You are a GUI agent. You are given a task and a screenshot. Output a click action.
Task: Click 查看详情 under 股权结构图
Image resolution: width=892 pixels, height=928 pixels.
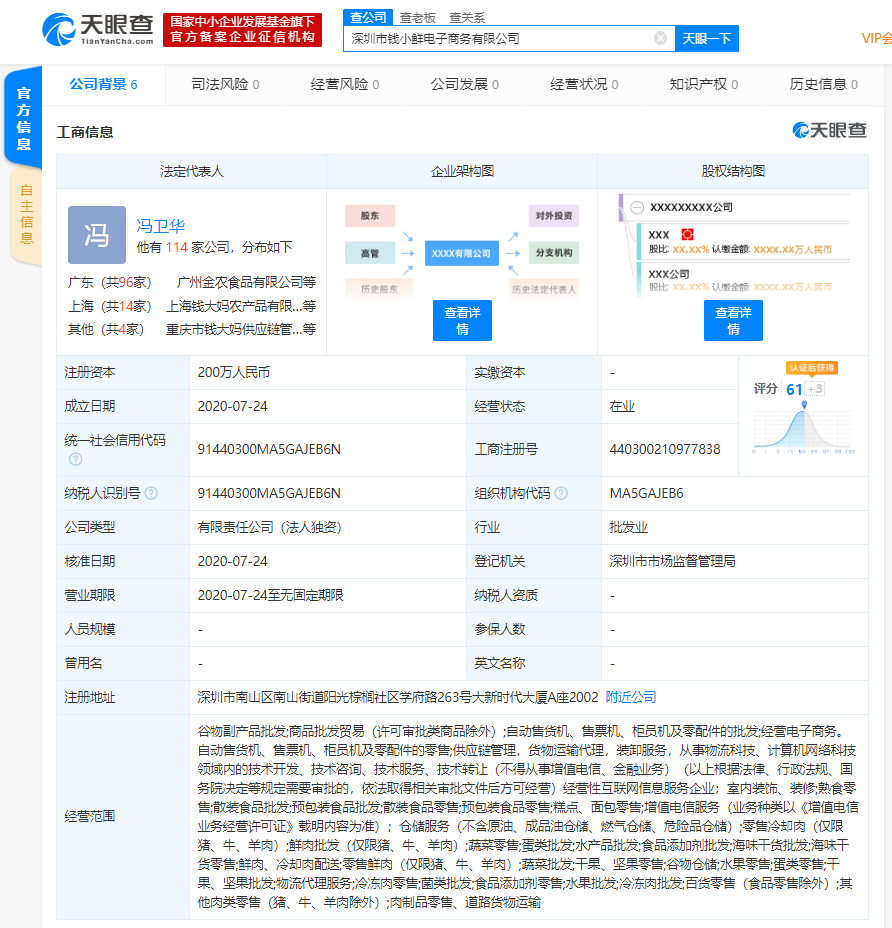tap(733, 321)
